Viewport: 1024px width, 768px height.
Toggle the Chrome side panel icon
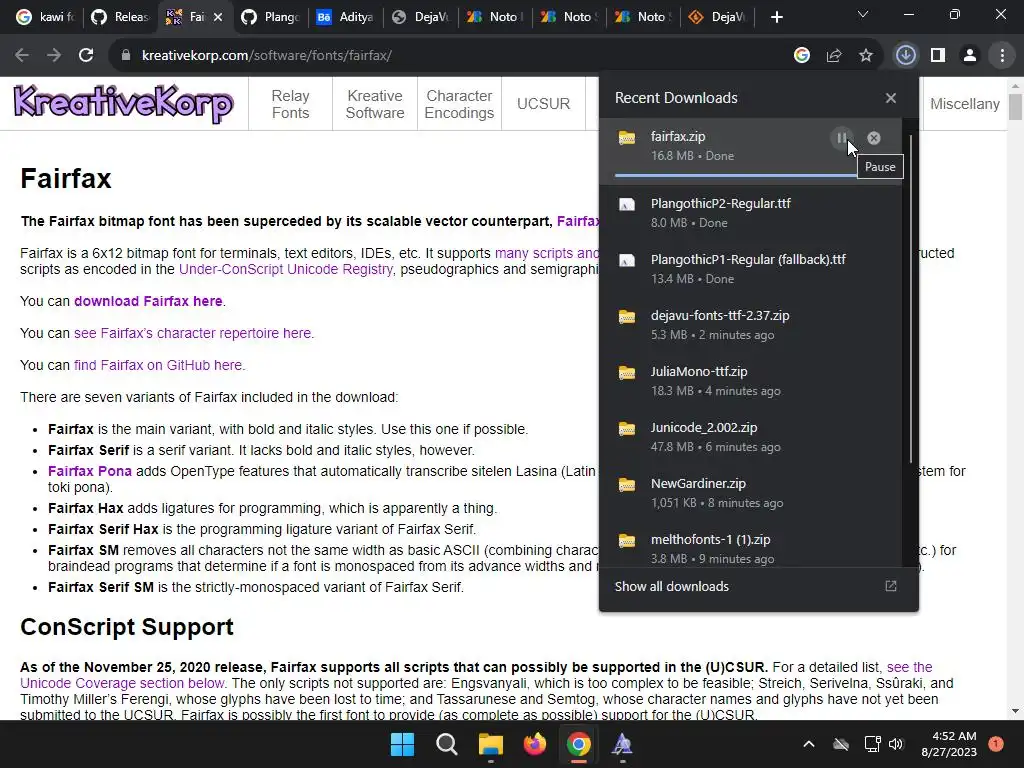[x=938, y=56]
